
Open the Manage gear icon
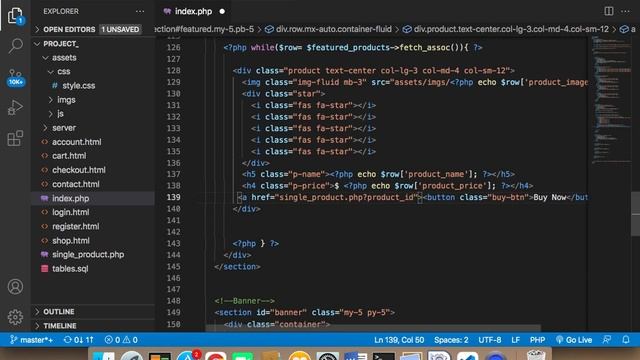[15, 317]
